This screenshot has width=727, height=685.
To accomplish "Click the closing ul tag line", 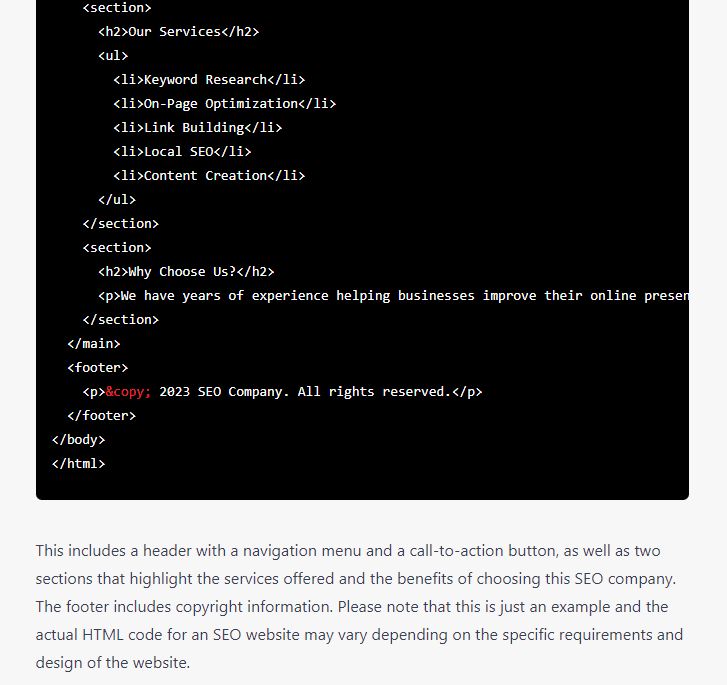I will pyautogui.click(x=117, y=200).
